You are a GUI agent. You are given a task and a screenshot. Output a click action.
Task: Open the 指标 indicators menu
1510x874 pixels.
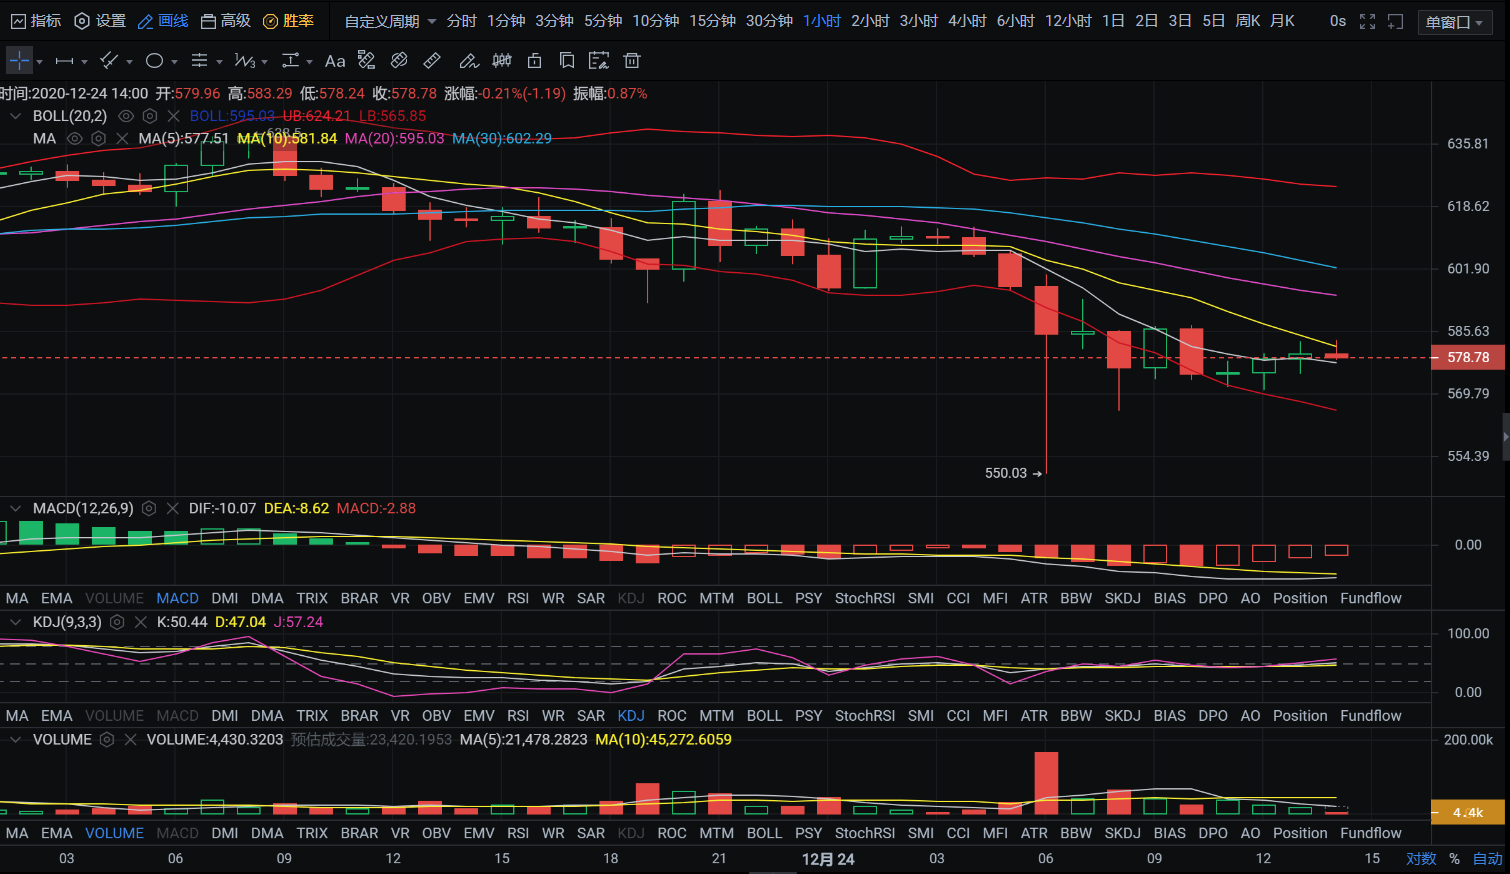tap(36, 21)
